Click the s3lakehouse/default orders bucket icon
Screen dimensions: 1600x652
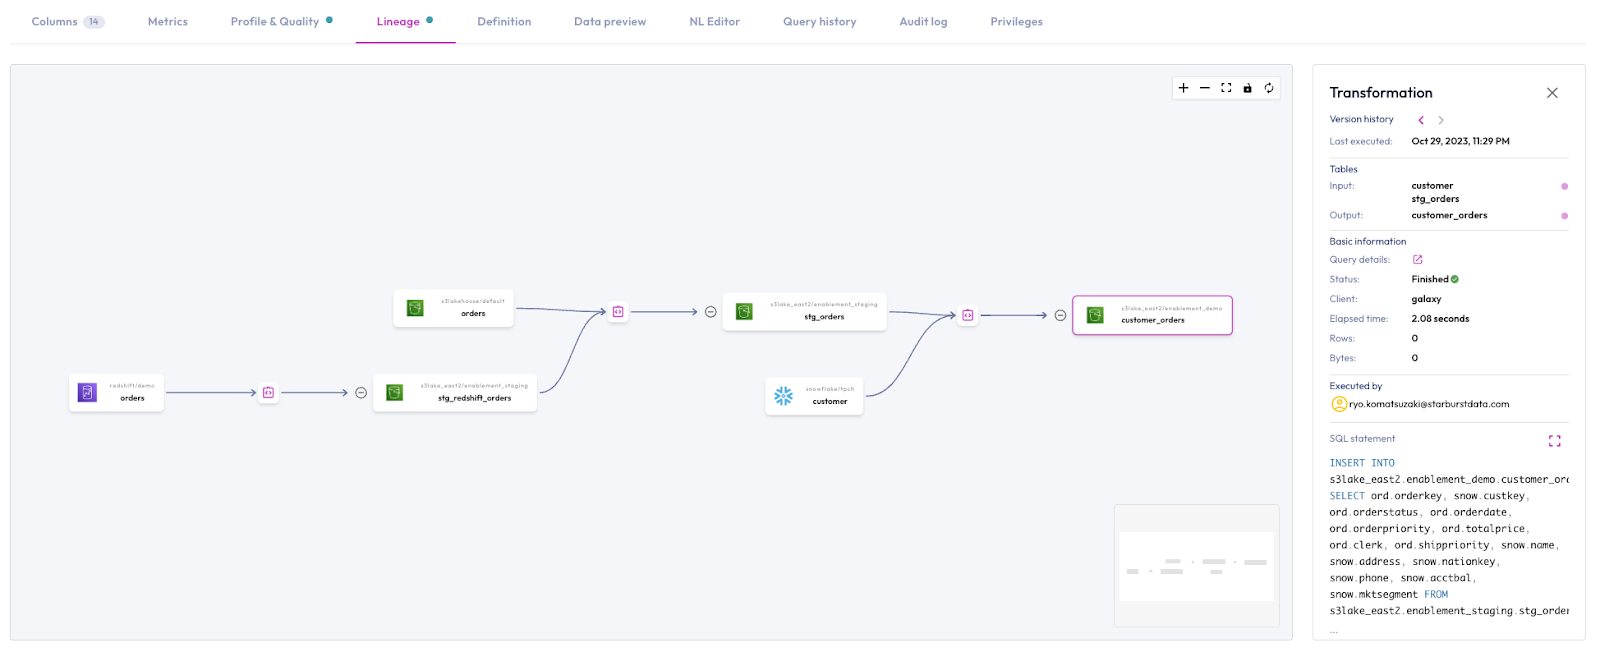coord(415,308)
